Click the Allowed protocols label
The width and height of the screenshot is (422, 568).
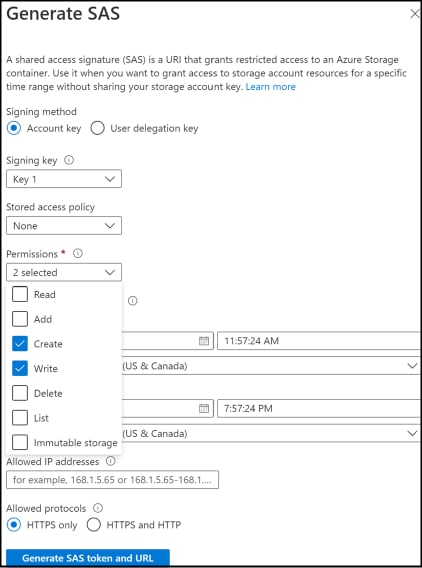[46, 509]
